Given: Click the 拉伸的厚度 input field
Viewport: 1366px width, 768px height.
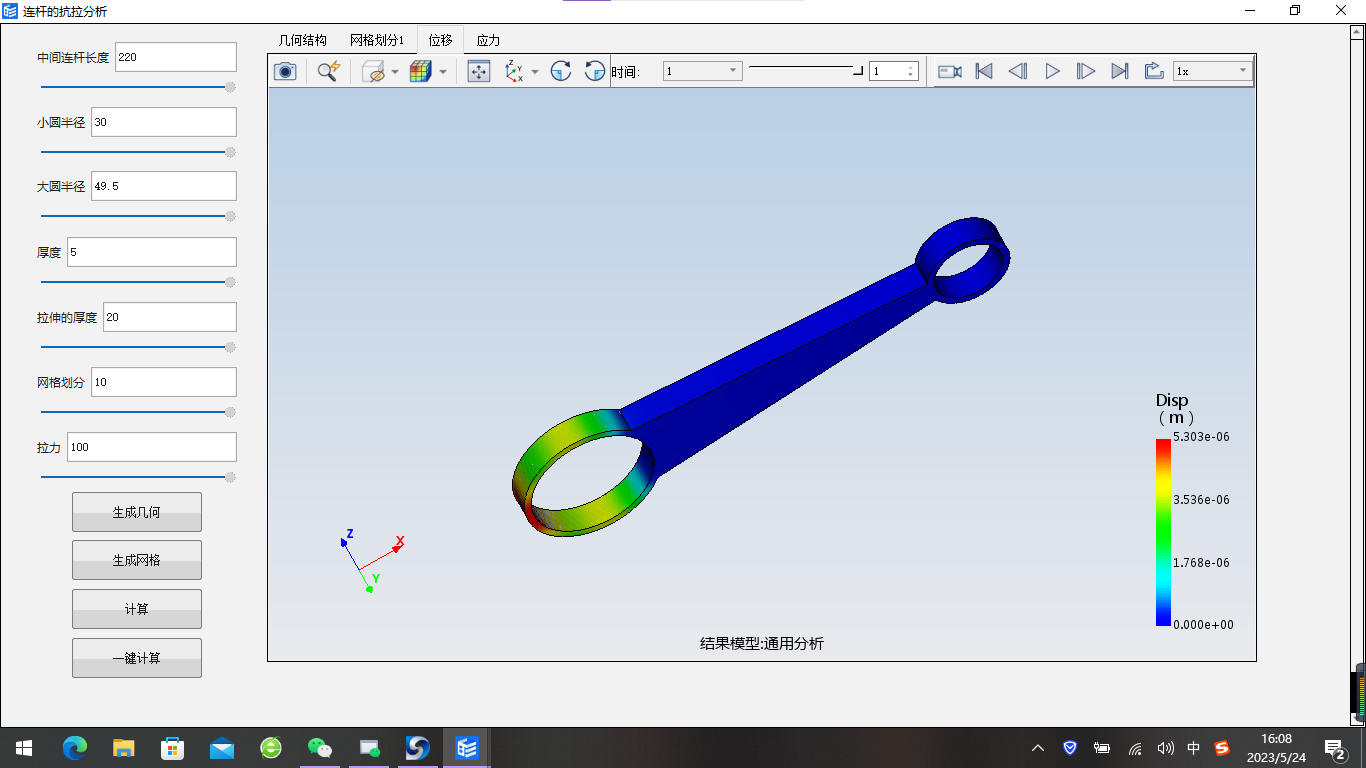Looking at the screenshot, I should tap(170, 317).
